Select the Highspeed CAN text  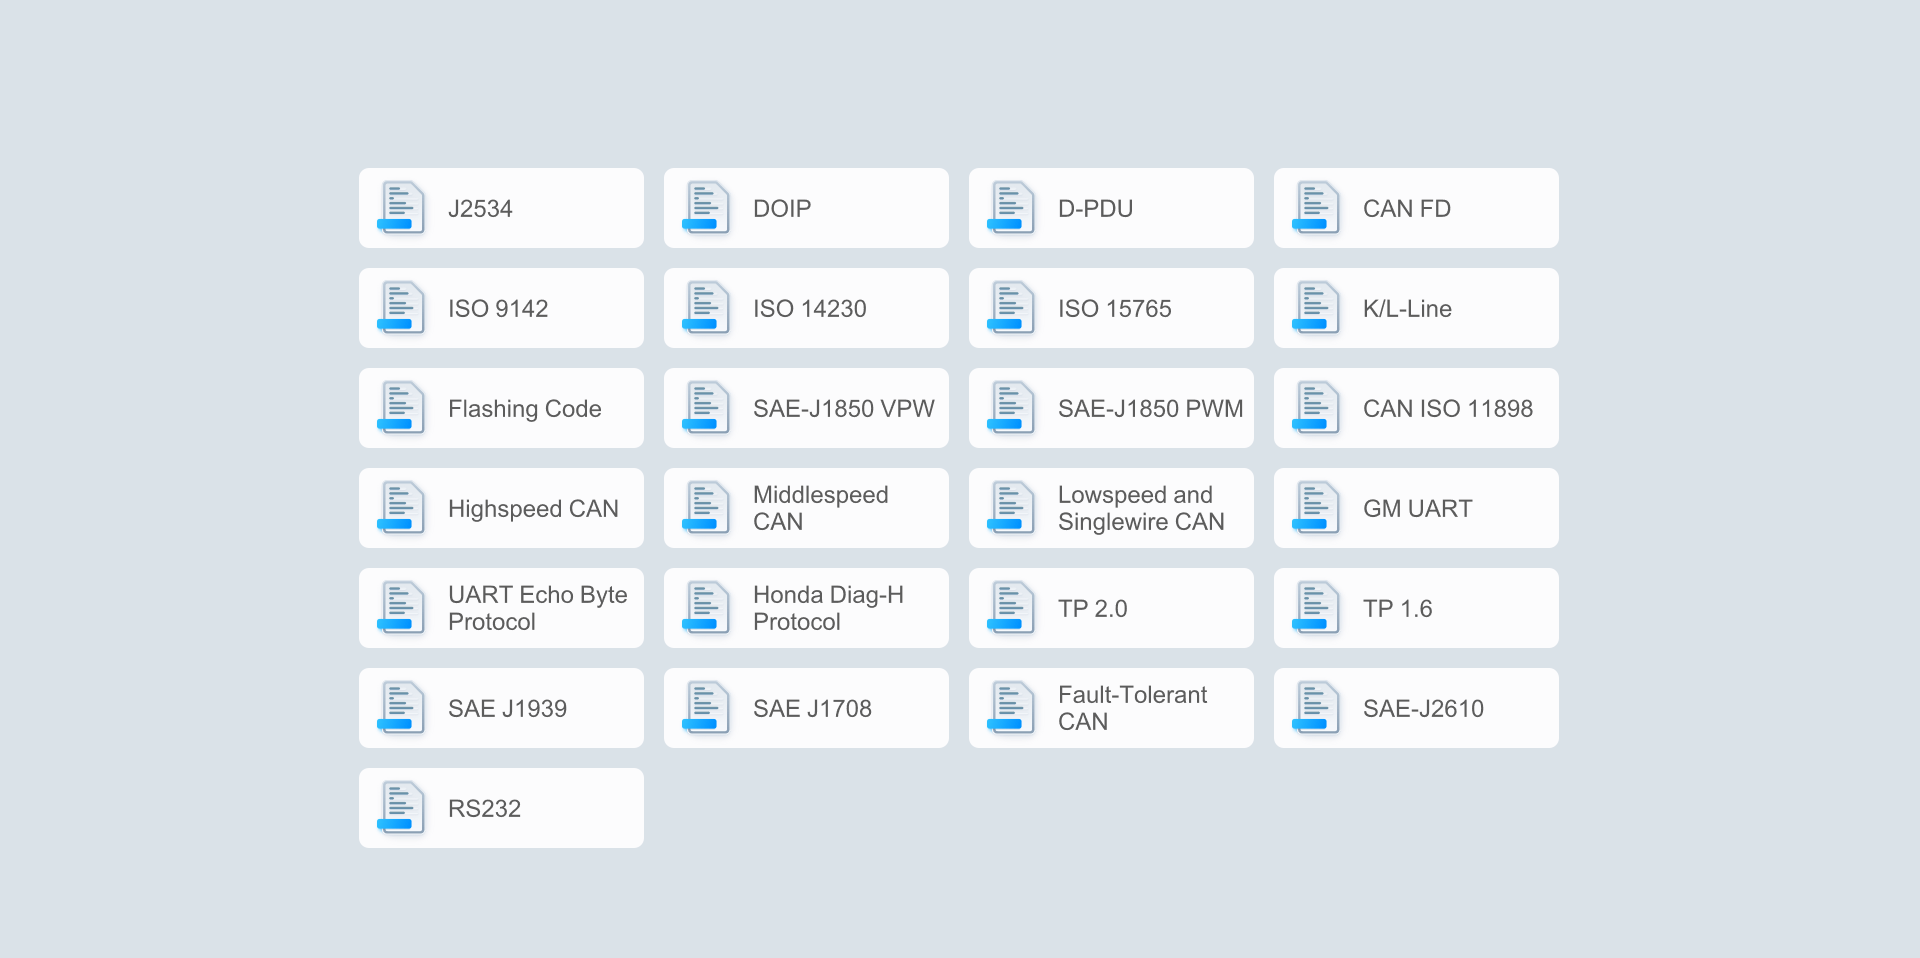point(533,509)
